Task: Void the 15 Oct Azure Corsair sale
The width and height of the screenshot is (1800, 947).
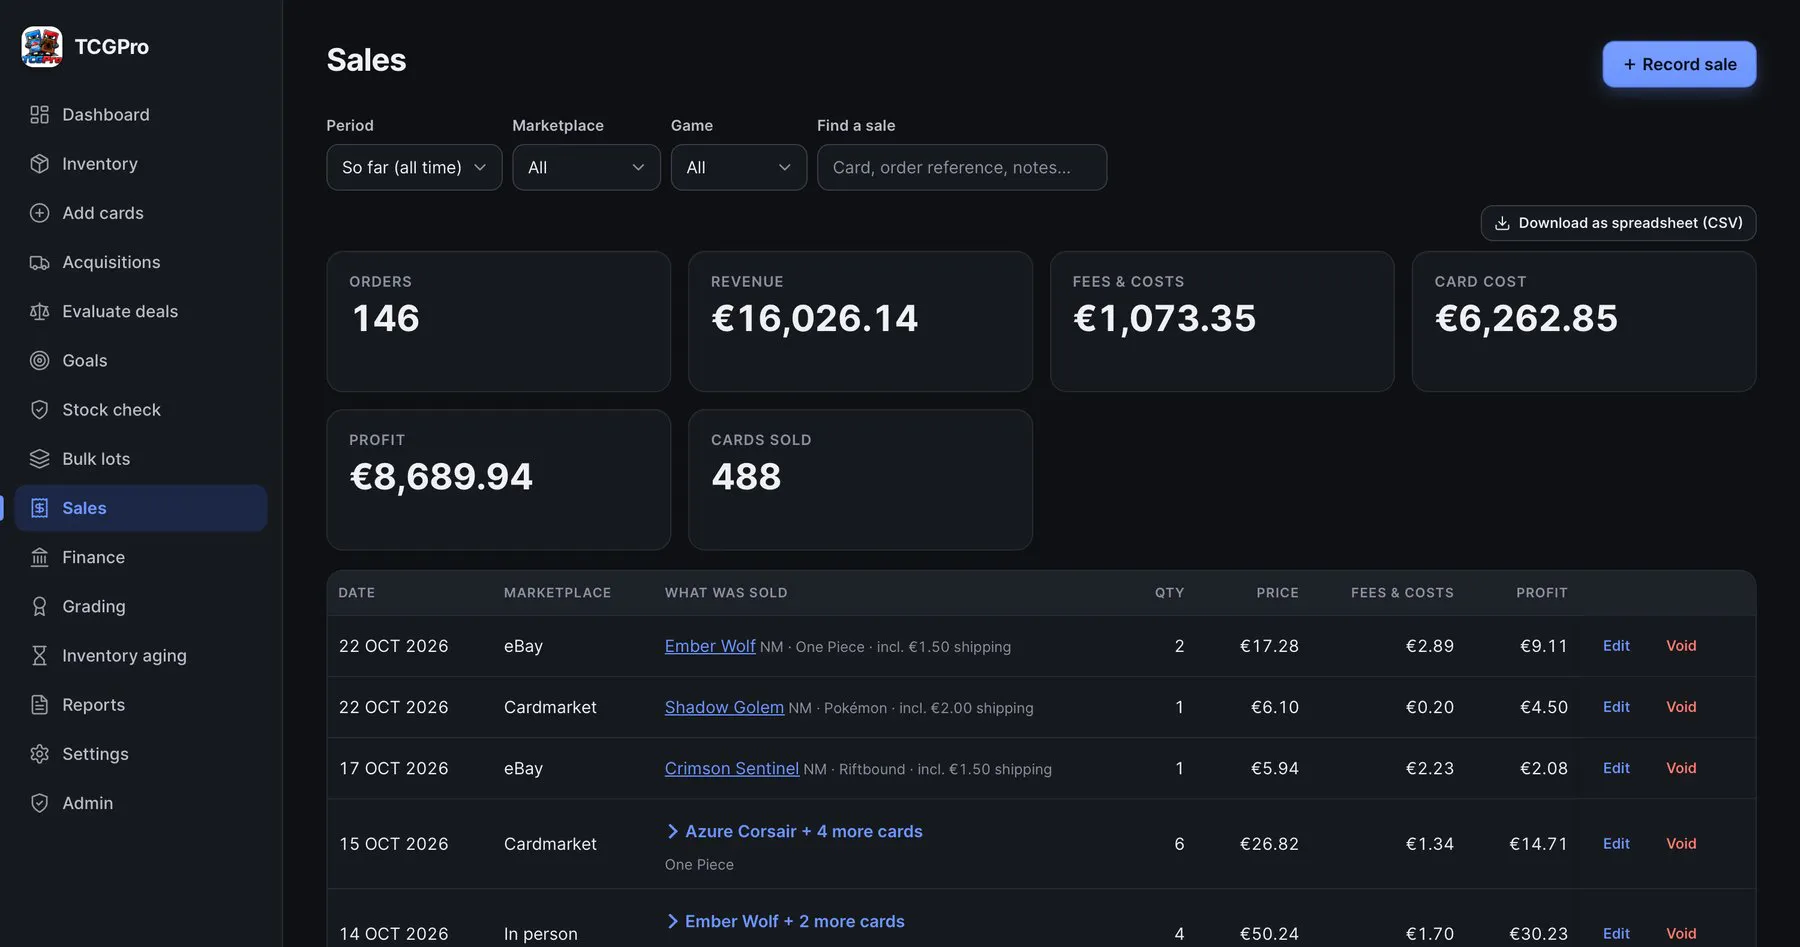Action: 1681,844
